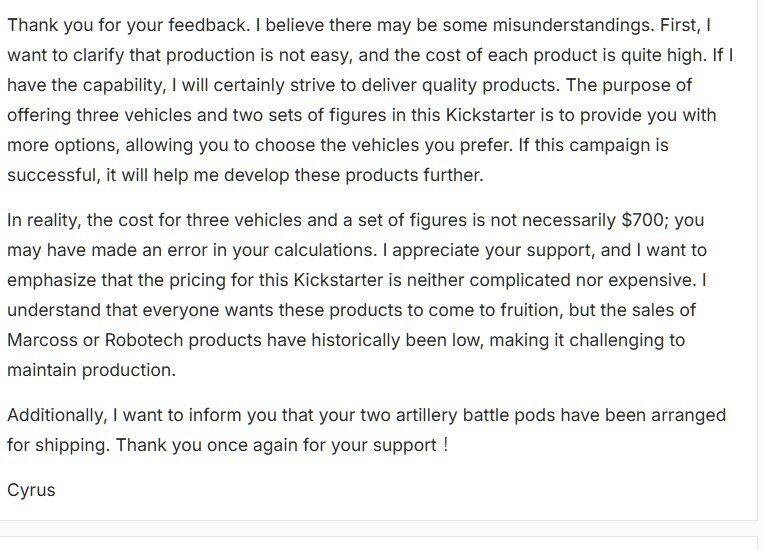Click the word Marcoss
This screenshot has height=550, width=763.
point(42,340)
